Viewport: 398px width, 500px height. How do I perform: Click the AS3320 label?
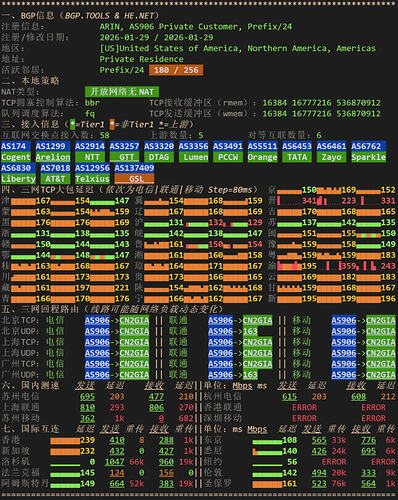pos(159,146)
